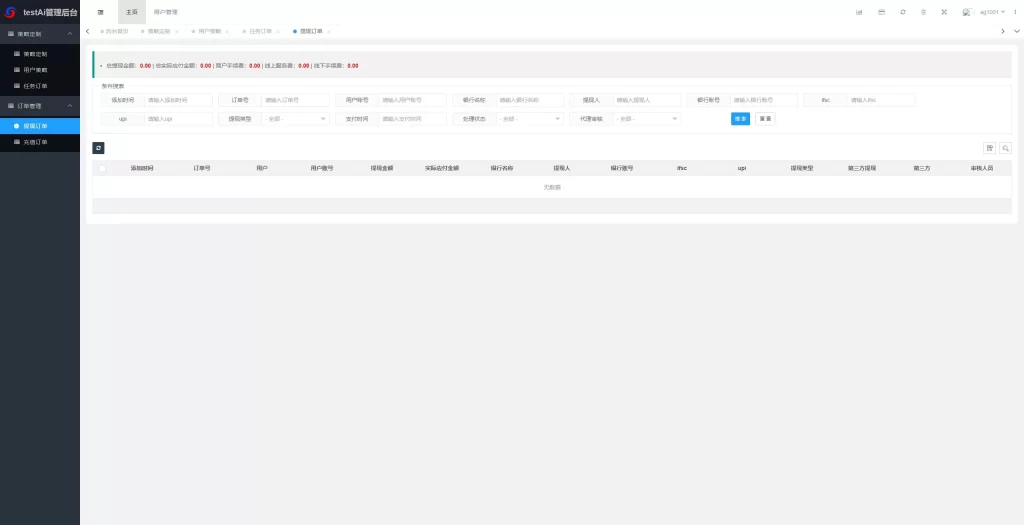Click the blue 搜索 button
This screenshot has height=525, width=1024.
[740, 119]
